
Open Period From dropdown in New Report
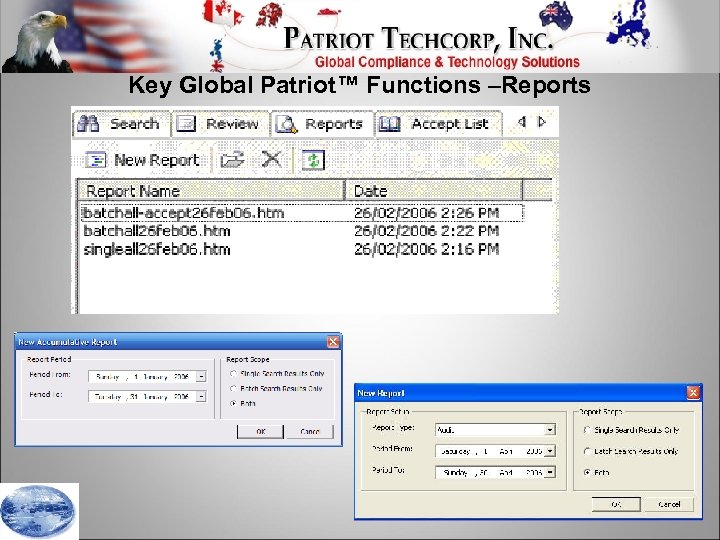[550, 451]
